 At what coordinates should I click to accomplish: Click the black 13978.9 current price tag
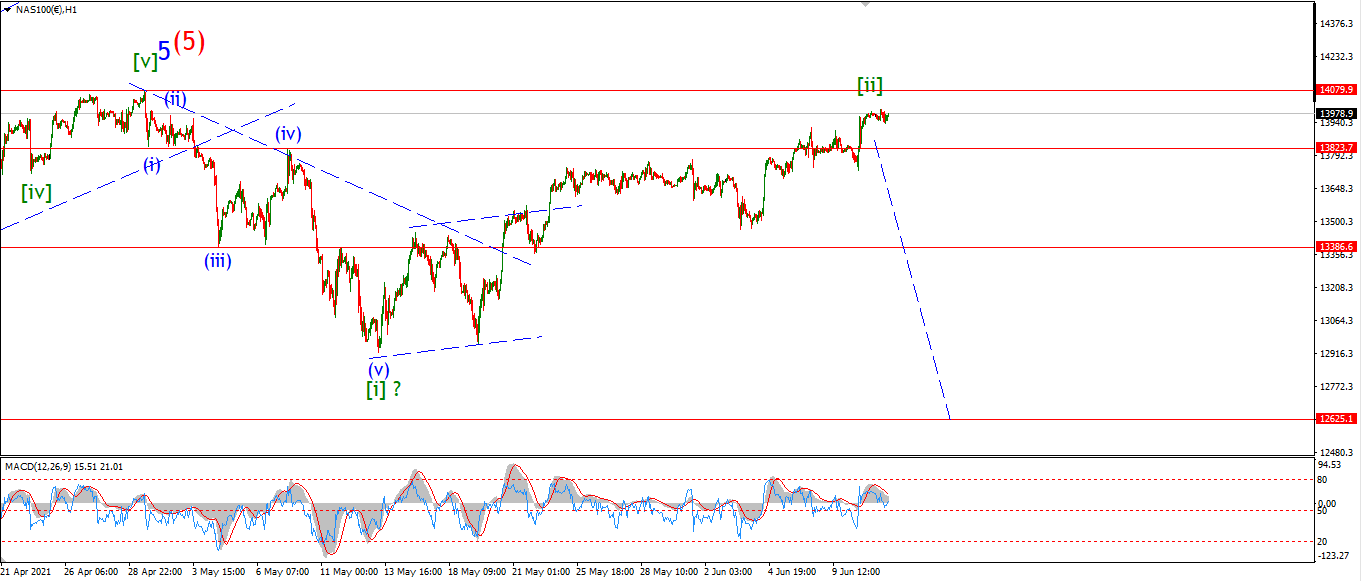[1337, 113]
